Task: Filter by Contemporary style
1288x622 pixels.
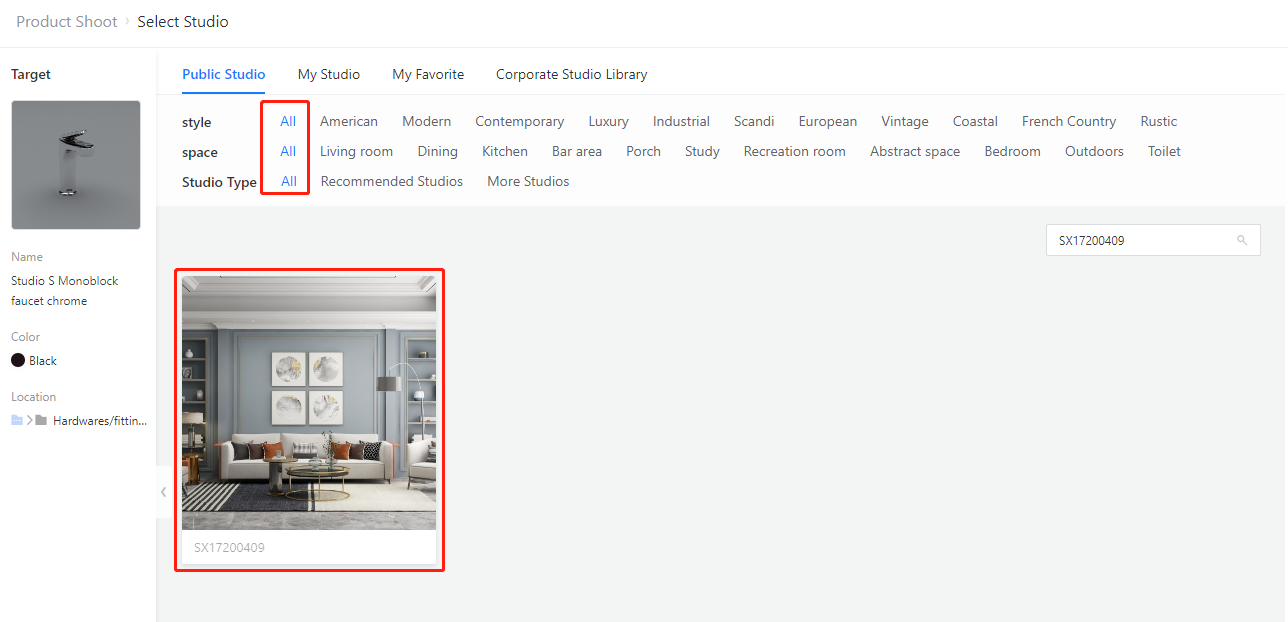Action: pyautogui.click(x=520, y=121)
